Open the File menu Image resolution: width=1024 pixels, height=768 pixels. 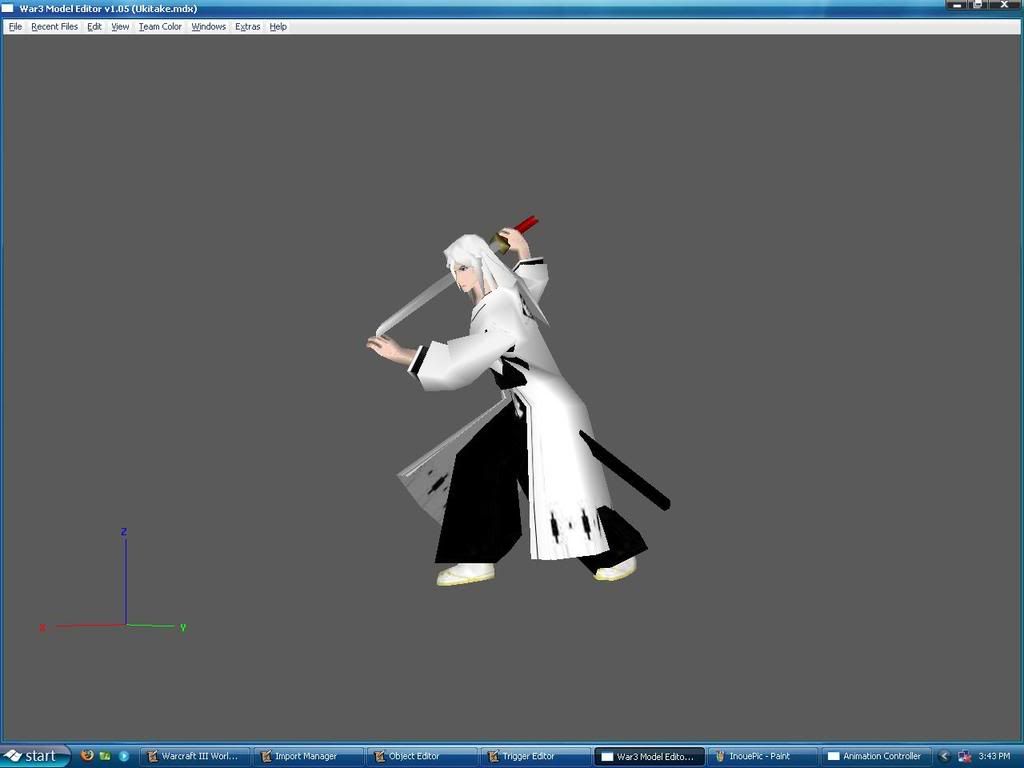(16, 27)
